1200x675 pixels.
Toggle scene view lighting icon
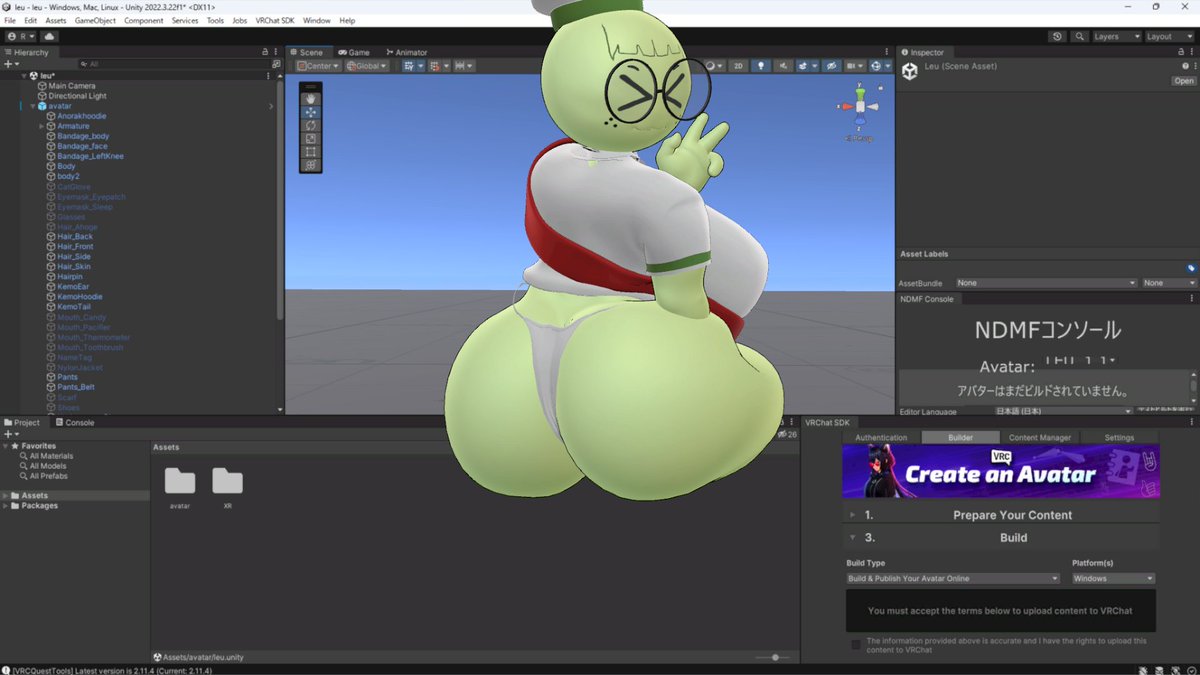pyautogui.click(x=761, y=66)
